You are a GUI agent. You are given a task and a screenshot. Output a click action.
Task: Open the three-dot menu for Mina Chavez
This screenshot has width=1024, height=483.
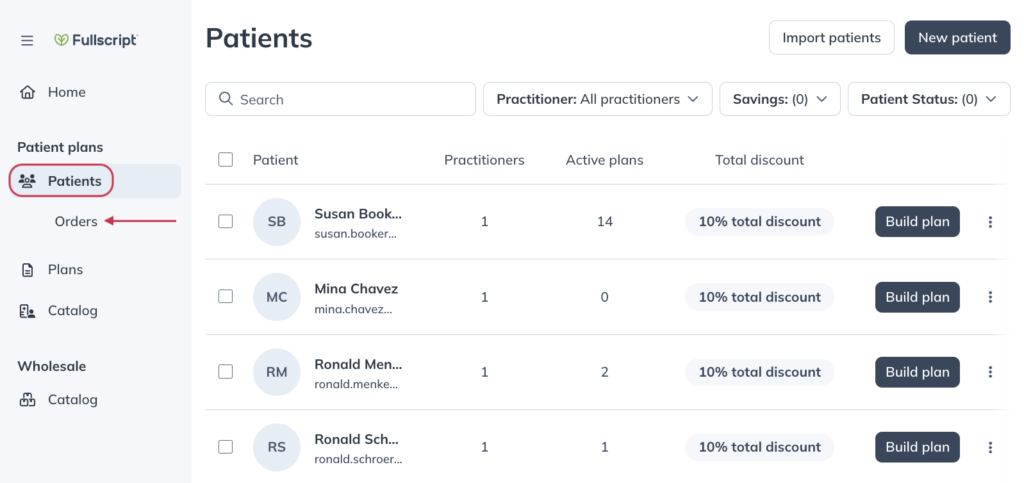(990, 297)
